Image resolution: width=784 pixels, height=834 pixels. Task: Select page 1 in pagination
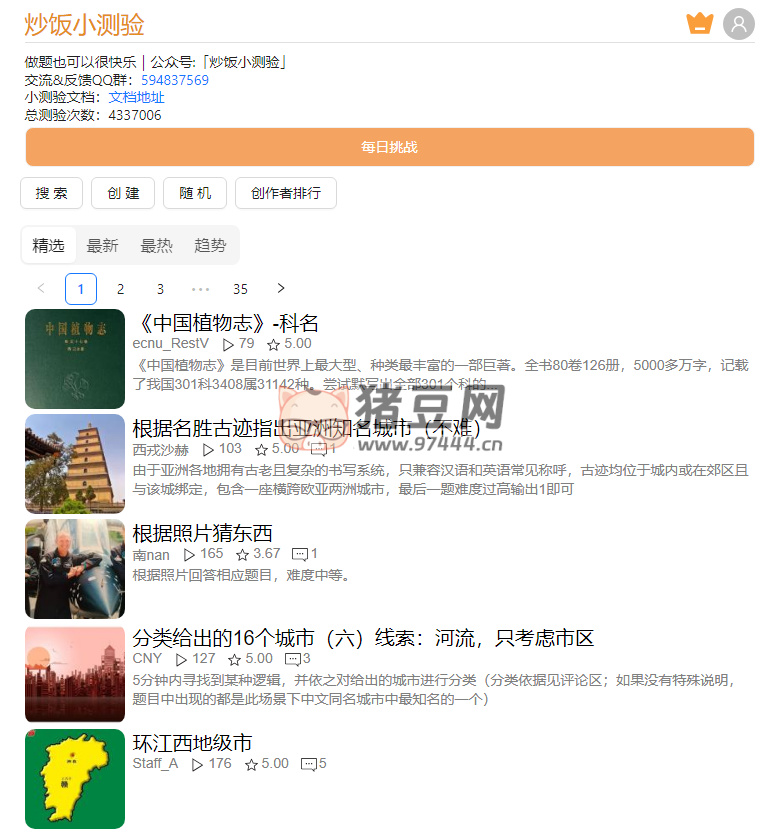click(81, 289)
